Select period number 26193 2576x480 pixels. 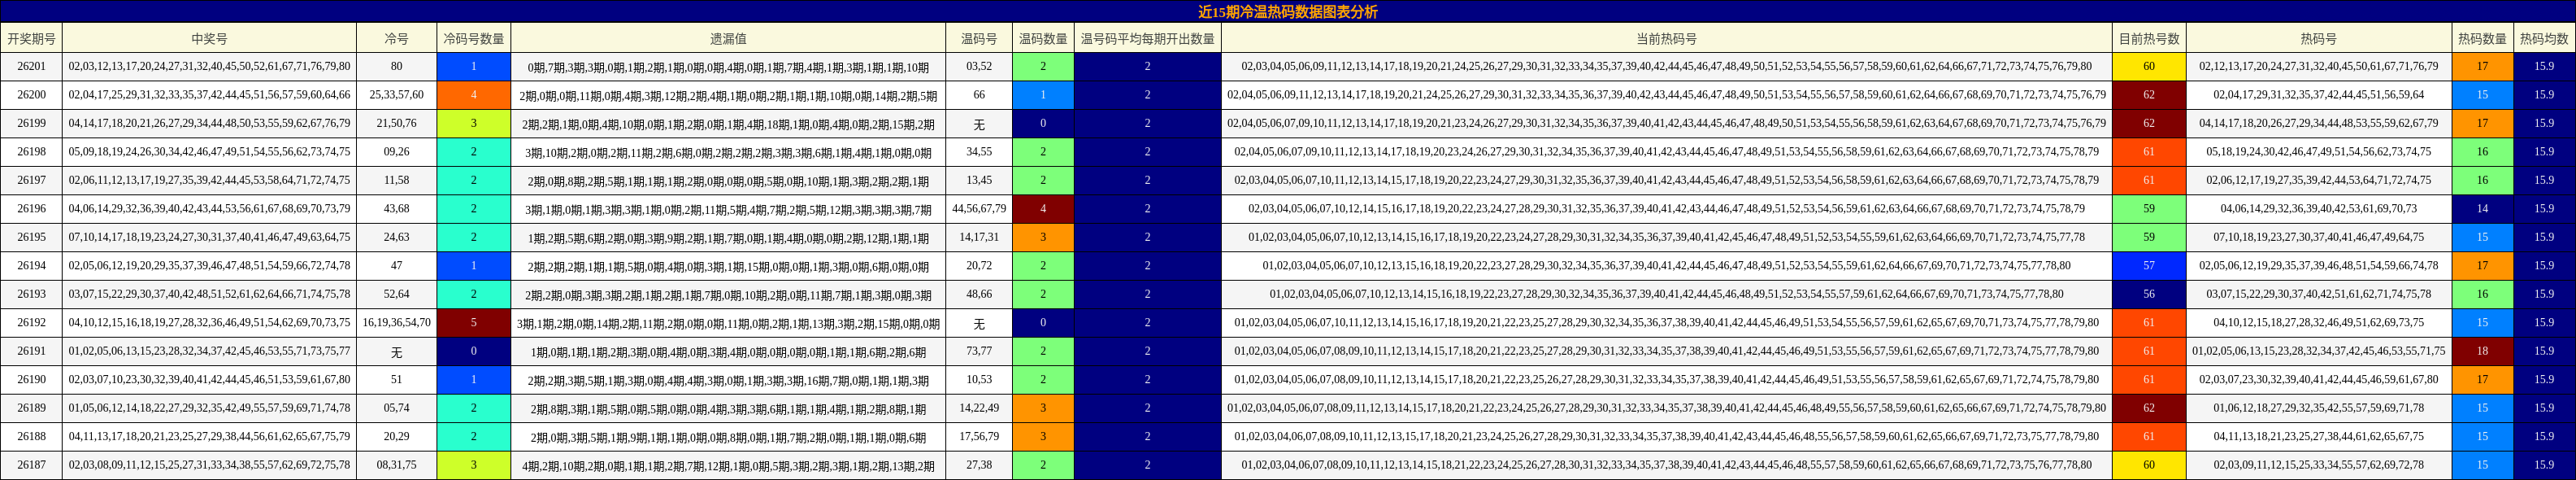31,295
